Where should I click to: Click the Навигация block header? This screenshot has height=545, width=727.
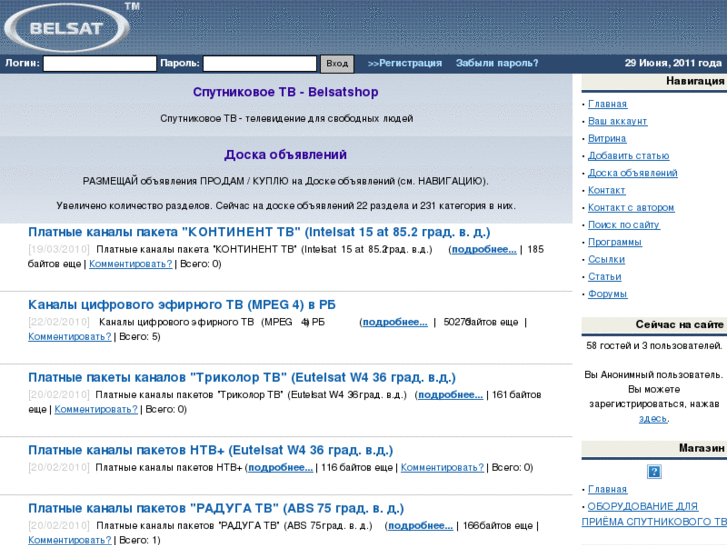coord(654,81)
